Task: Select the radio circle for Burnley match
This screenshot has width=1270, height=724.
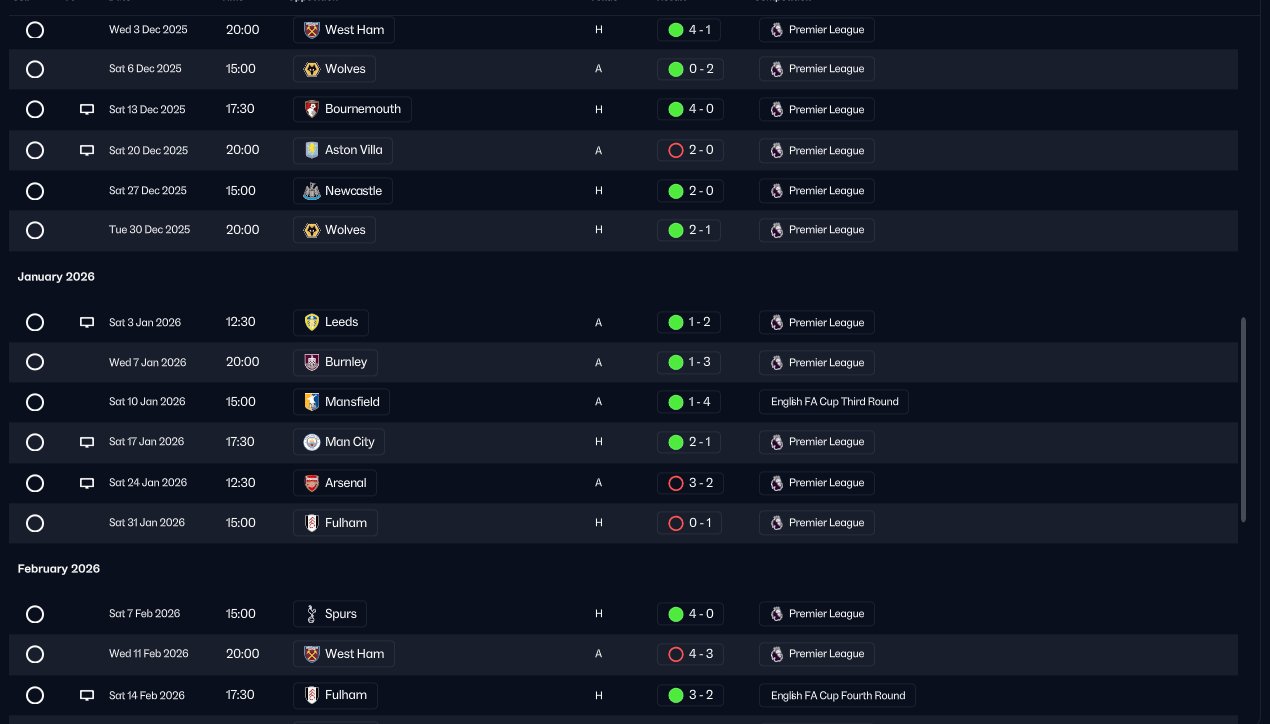Action: tap(35, 362)
